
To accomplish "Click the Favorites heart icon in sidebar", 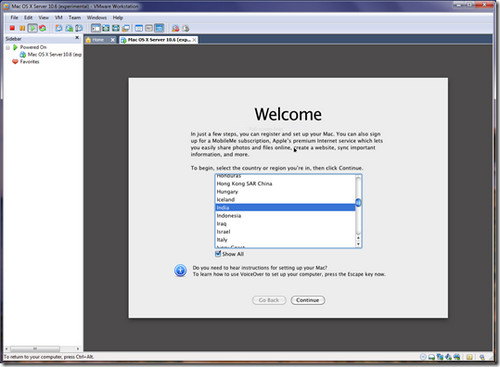I will coord(15,62).
